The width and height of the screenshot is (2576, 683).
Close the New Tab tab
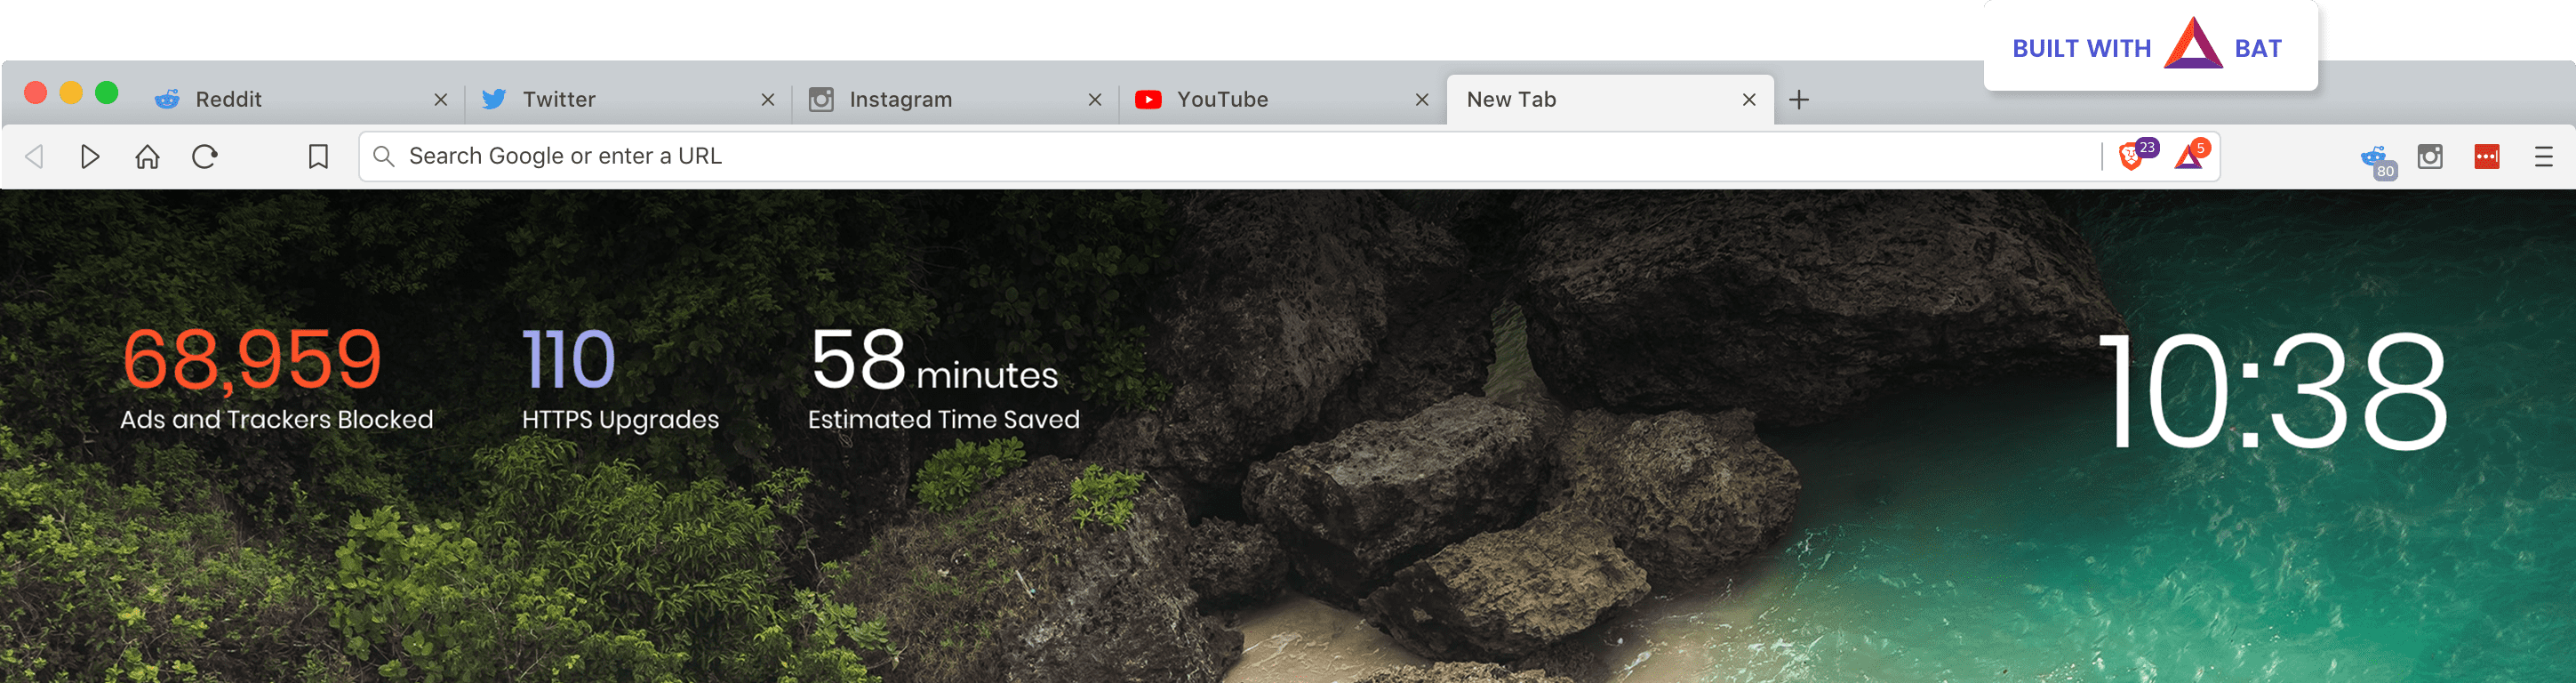[1749, 99]
